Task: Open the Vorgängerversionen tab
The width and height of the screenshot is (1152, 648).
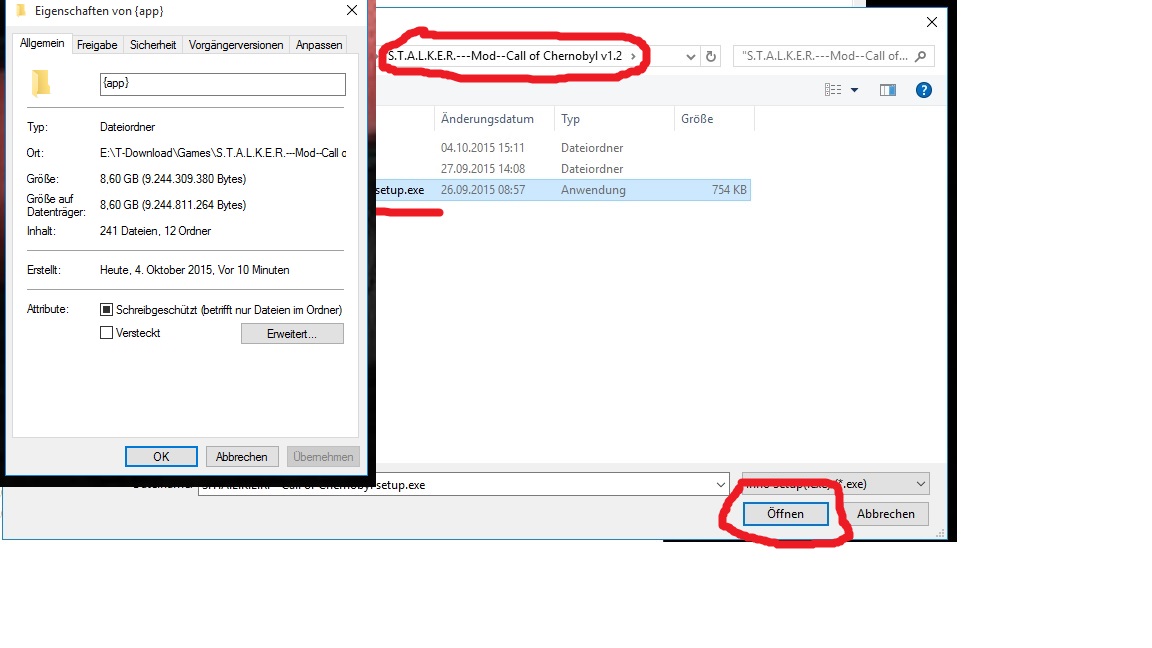Action: click(x=236, y=45)
